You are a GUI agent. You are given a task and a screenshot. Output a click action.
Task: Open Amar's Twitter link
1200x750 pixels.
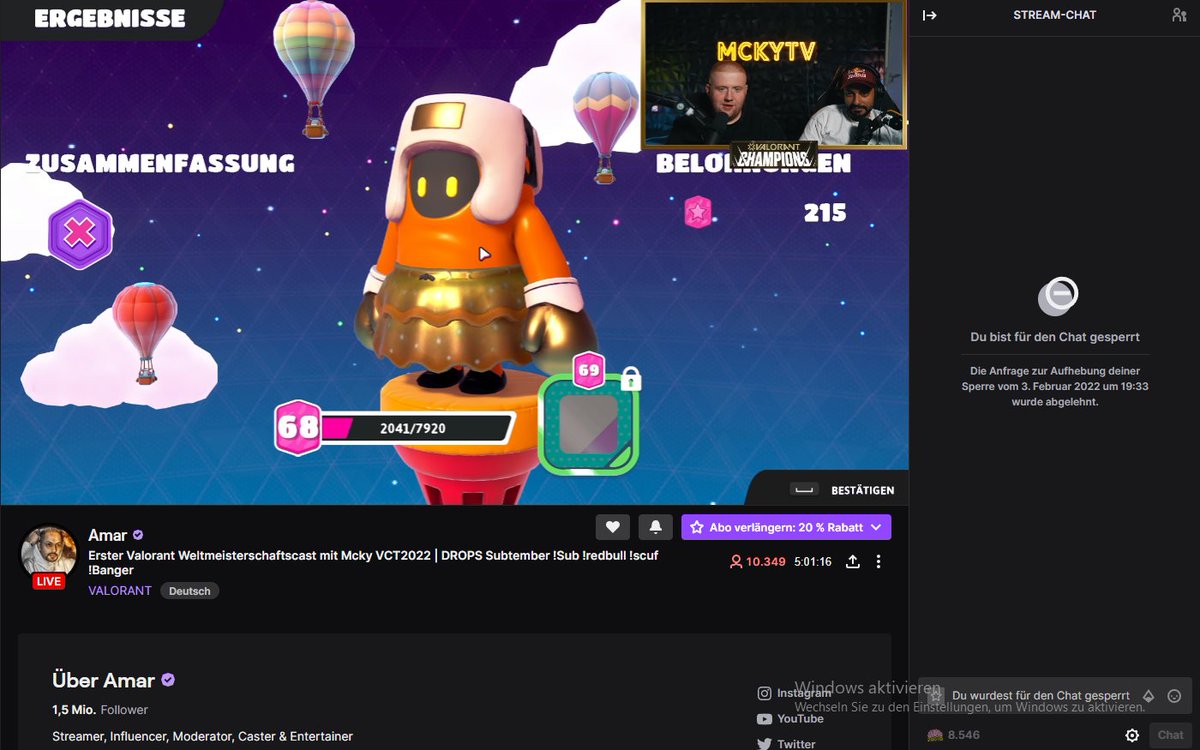pos(787,744)
